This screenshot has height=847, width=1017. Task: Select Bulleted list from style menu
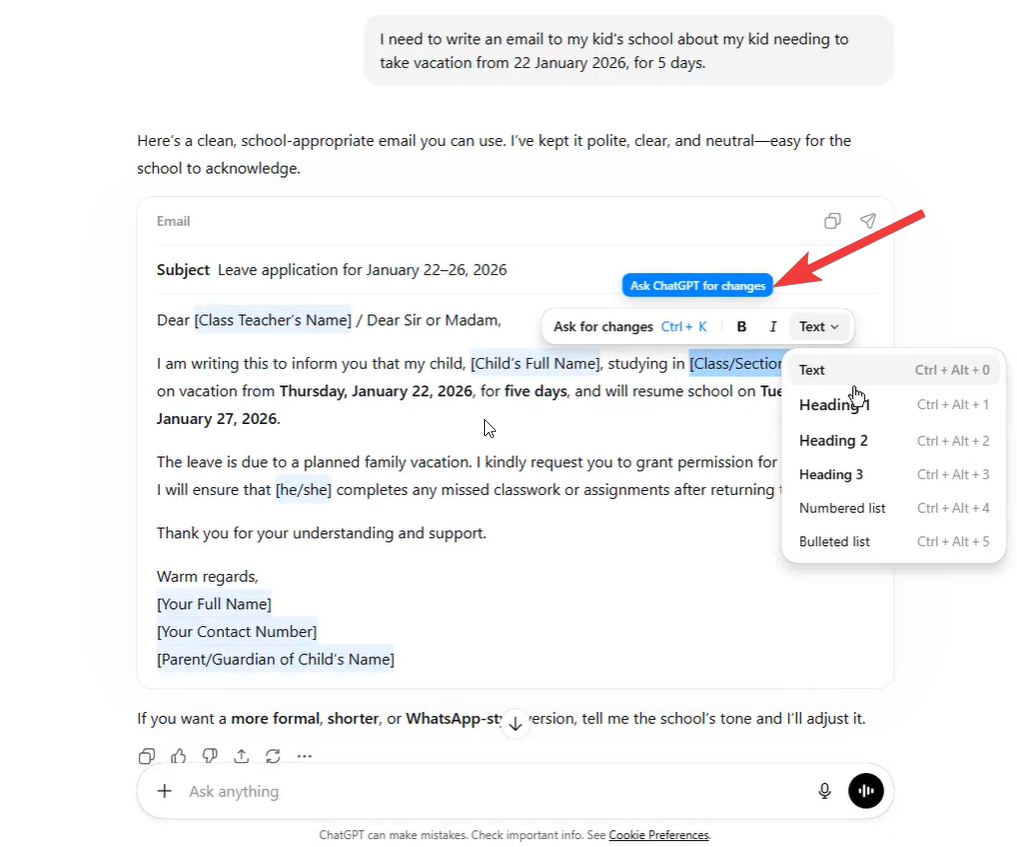pos(894,542)
